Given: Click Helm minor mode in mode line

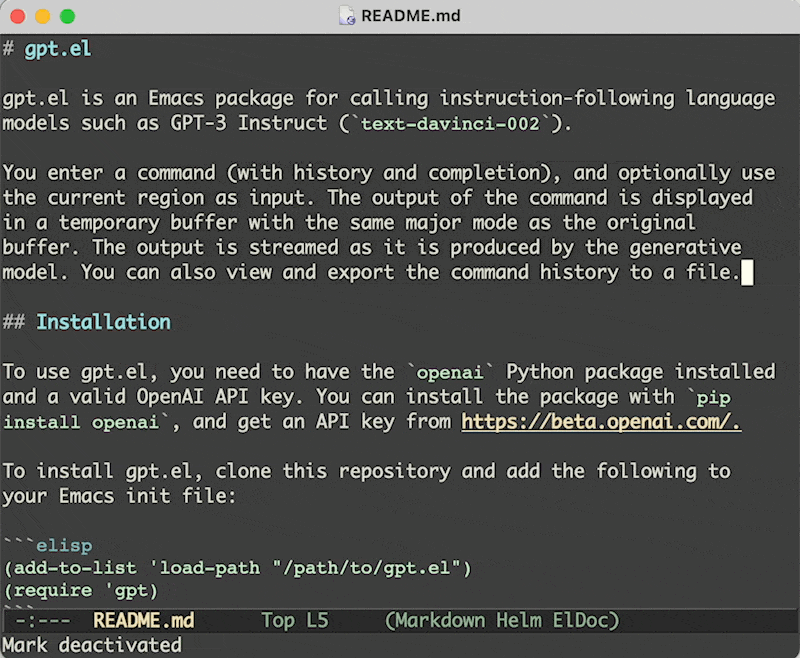Looking at the screenshot, I should [518, 621].
